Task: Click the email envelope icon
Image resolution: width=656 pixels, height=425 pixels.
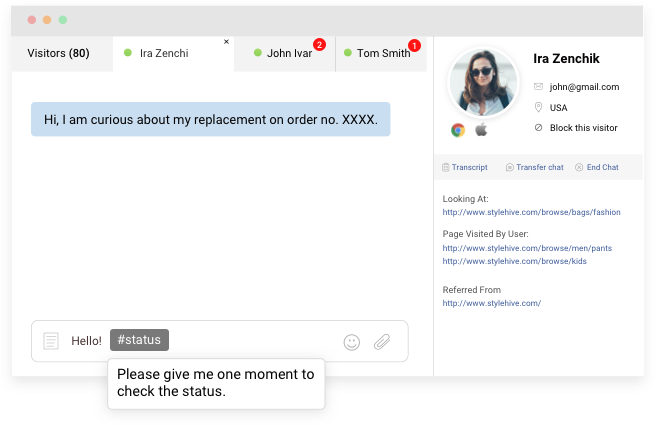Action: (x=539, y=87)
